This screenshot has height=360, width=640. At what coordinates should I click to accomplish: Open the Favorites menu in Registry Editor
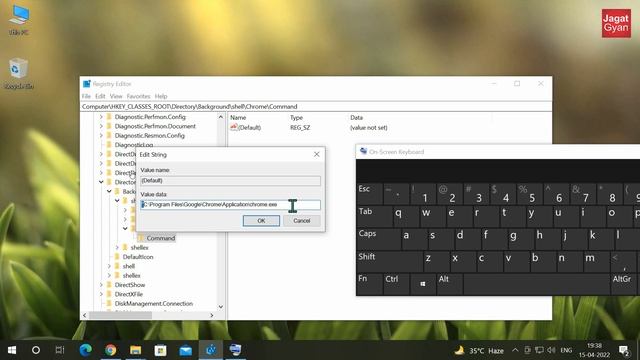[x=138, y=96]
